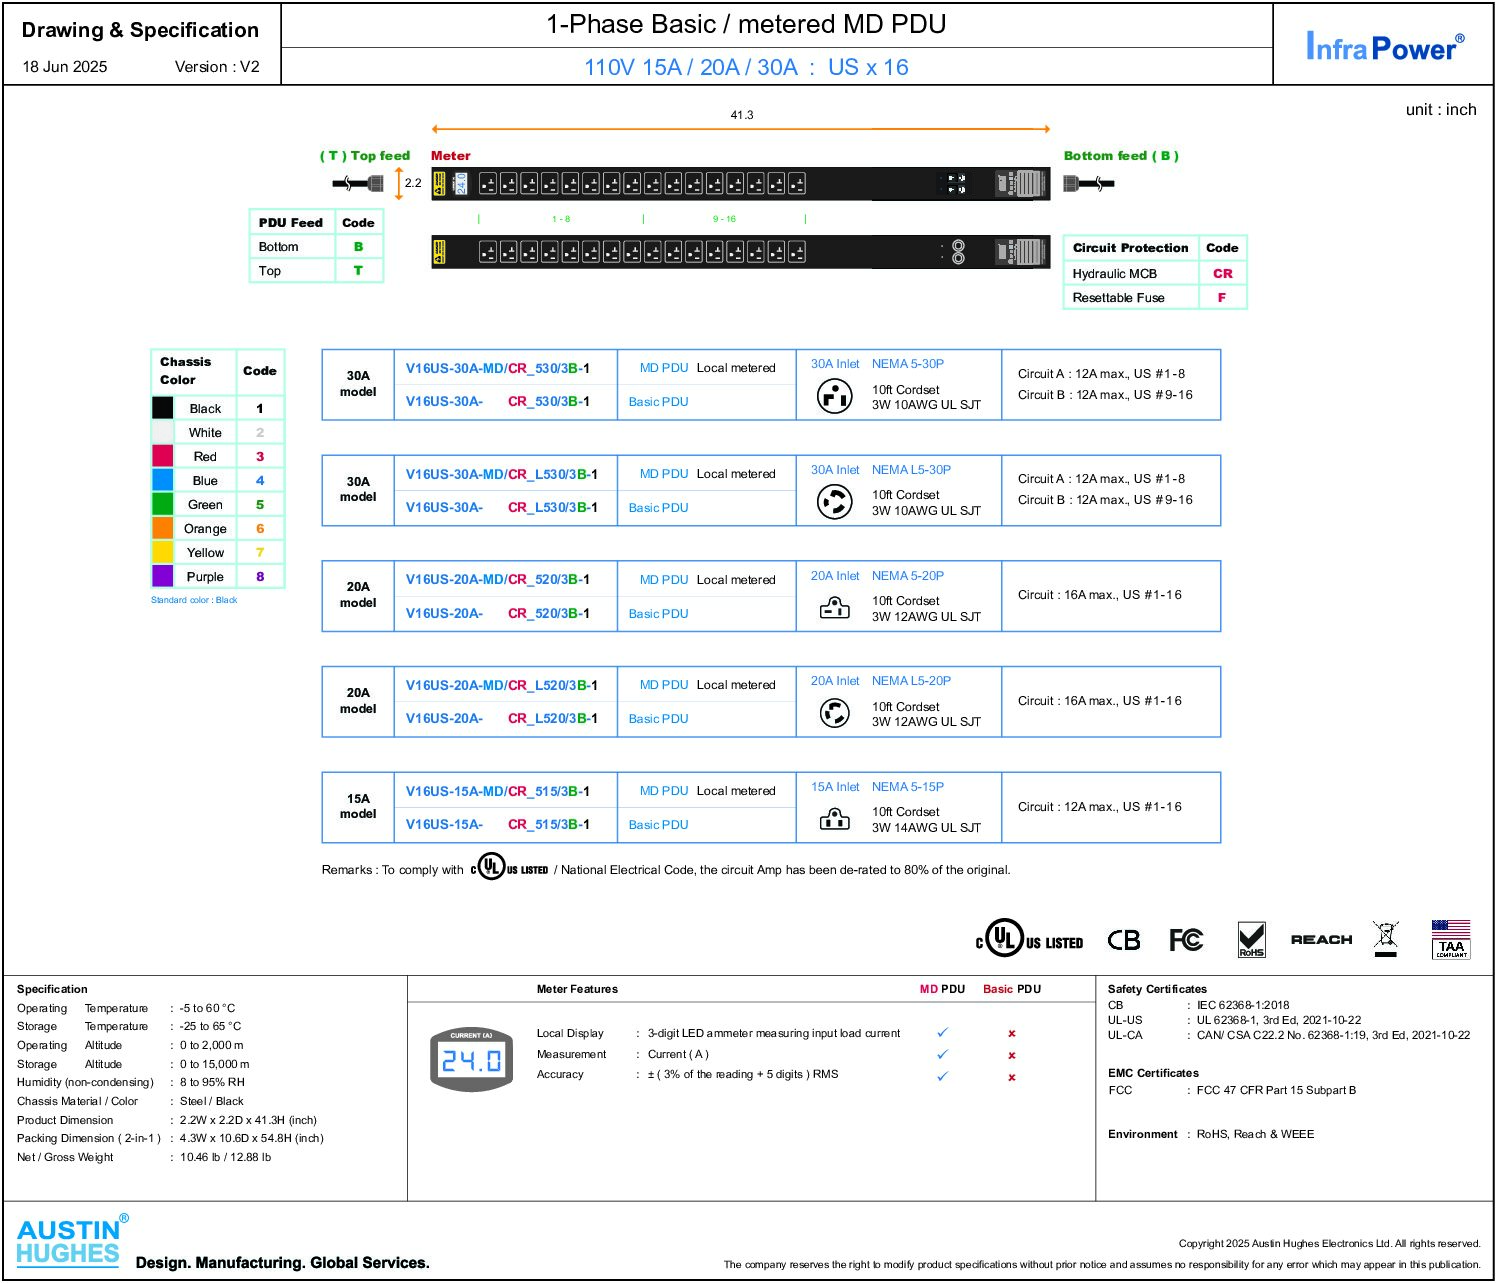Viewport: 1497px width, 1283px height.
Task: Click the '( T ) Top feed' label
Action: coord(365,155)
